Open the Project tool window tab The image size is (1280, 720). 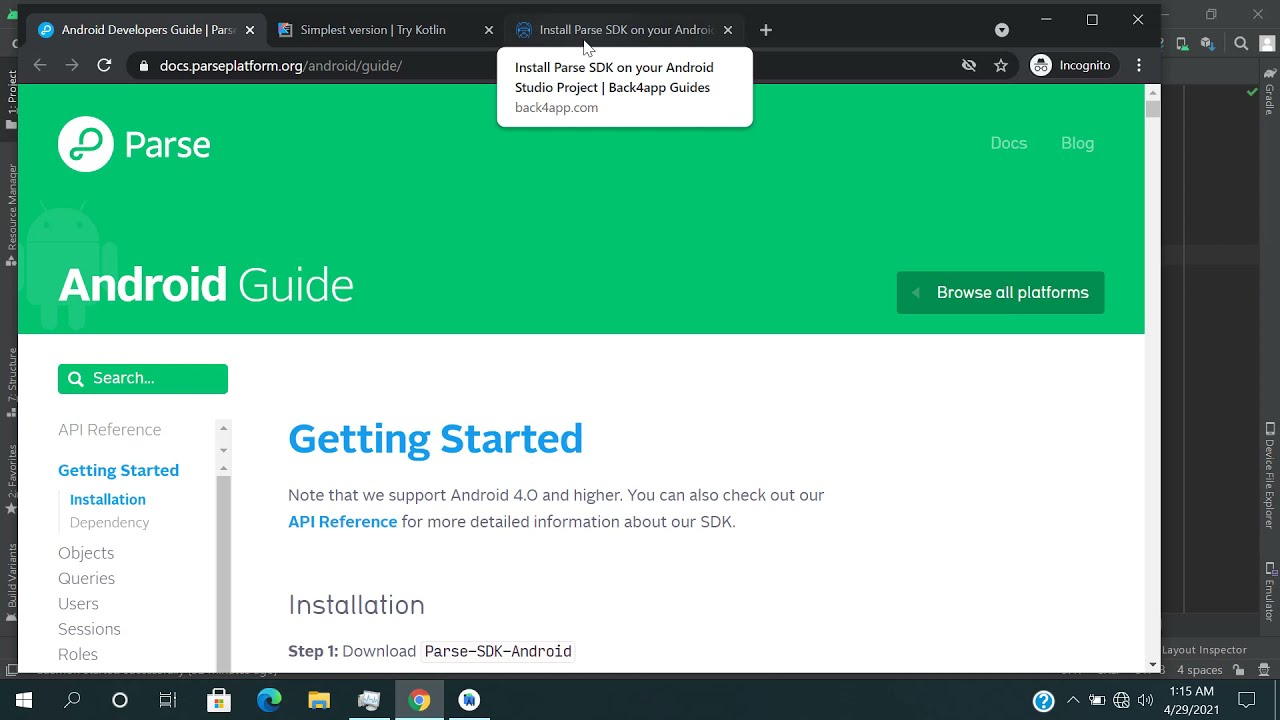pos(12,99)
